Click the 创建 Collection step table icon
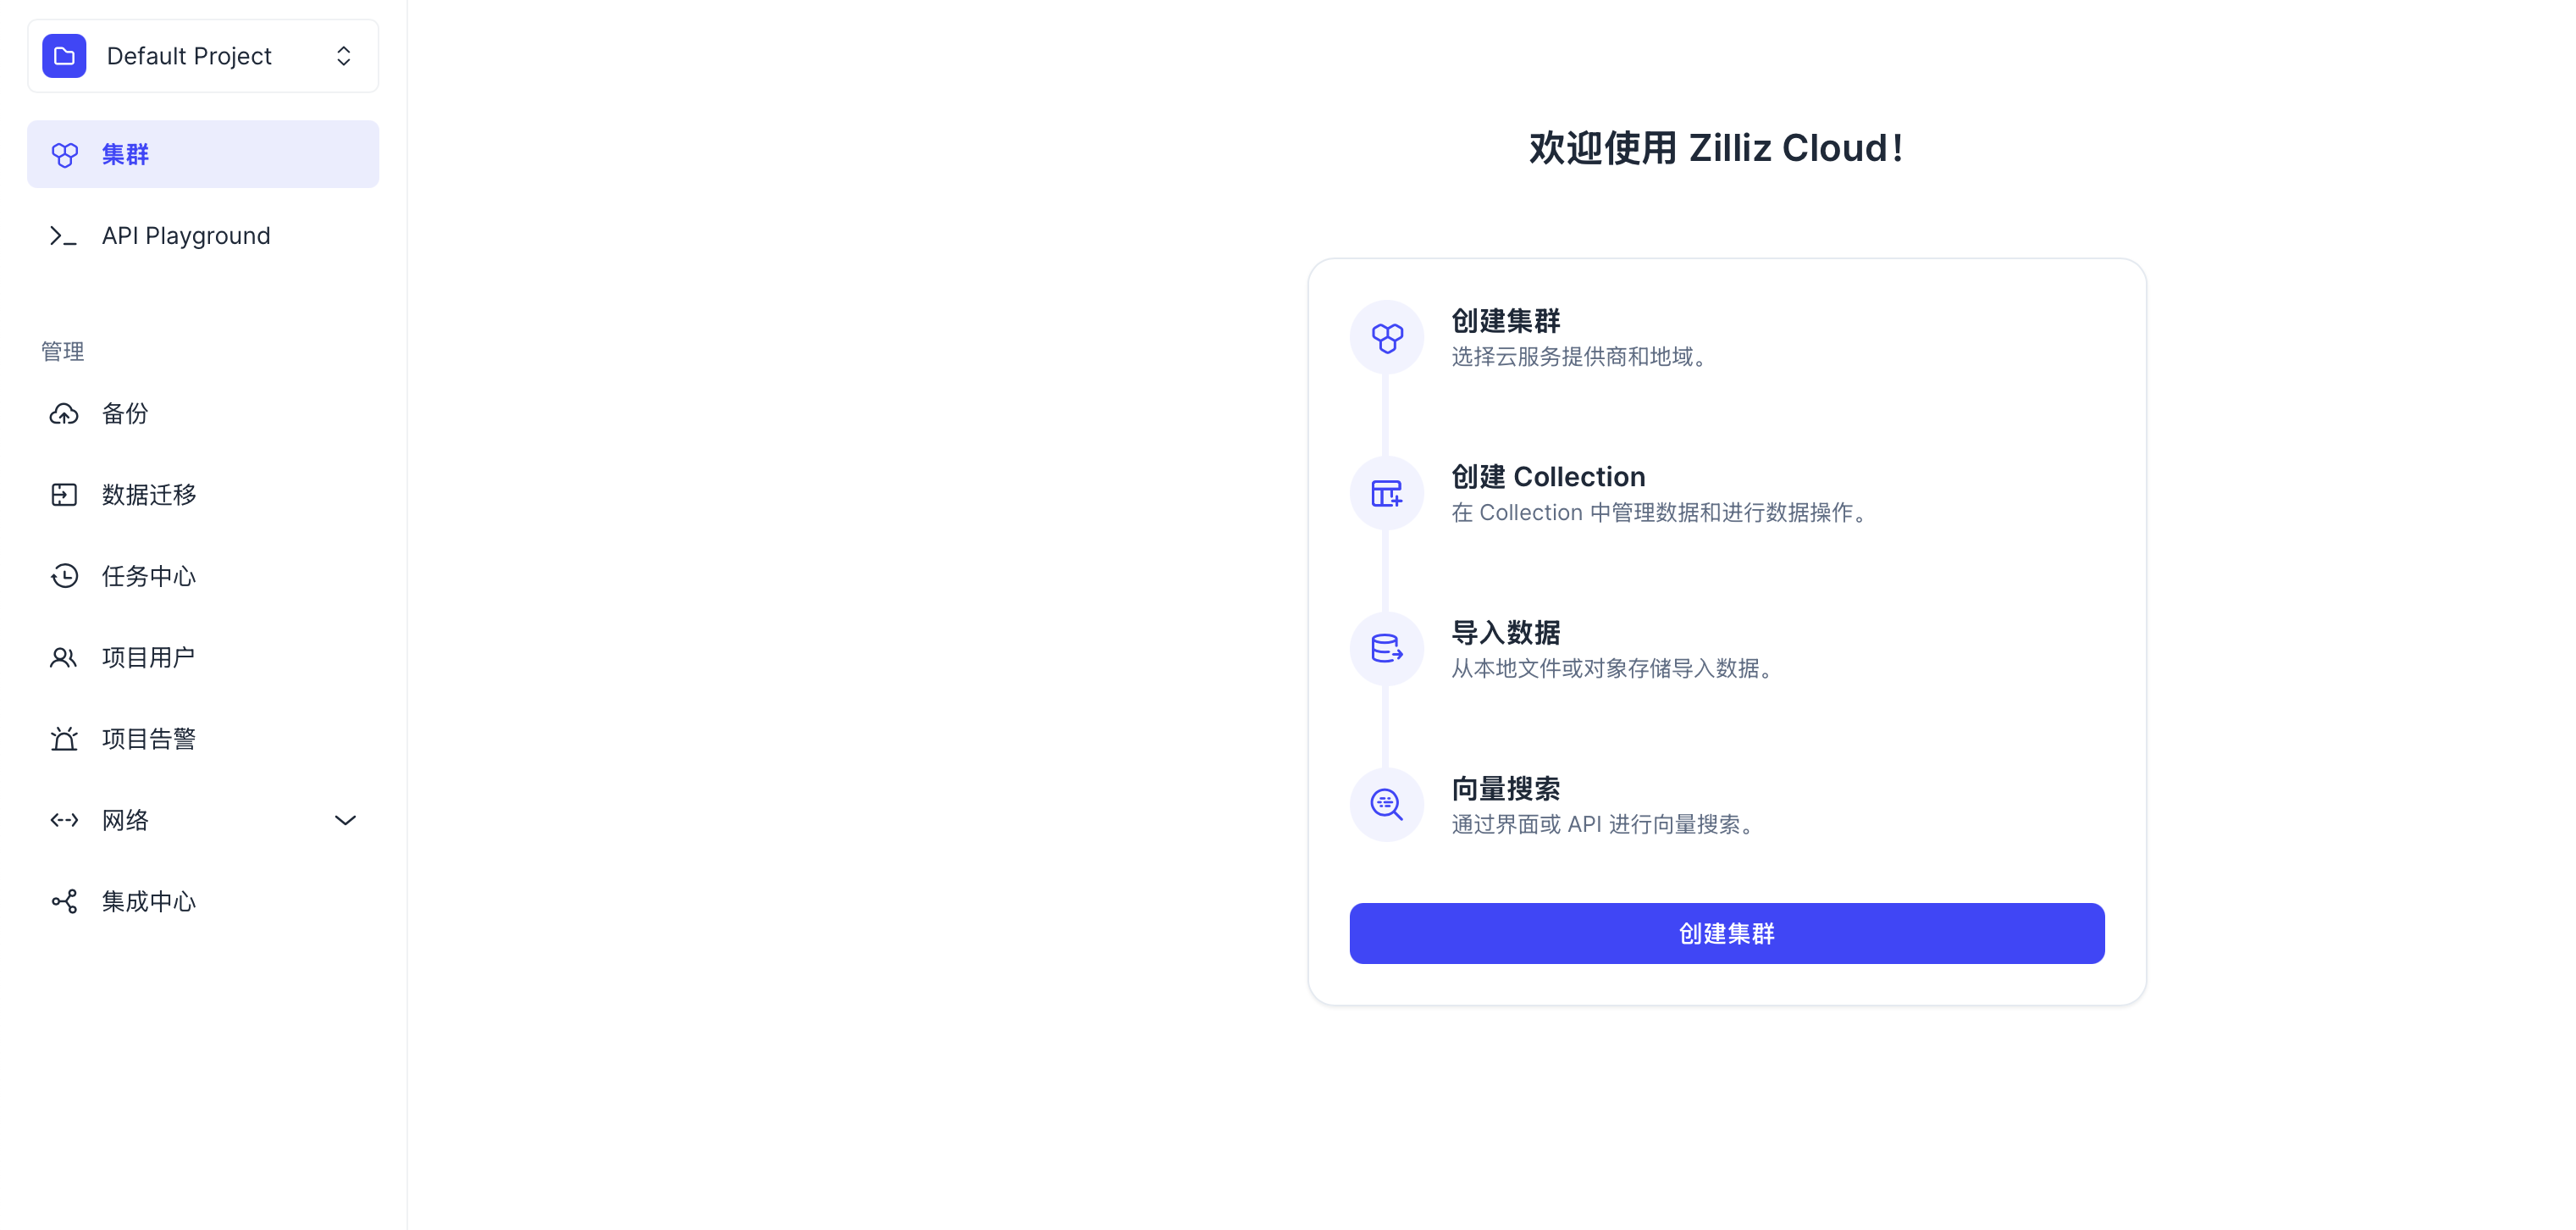 1387,494
